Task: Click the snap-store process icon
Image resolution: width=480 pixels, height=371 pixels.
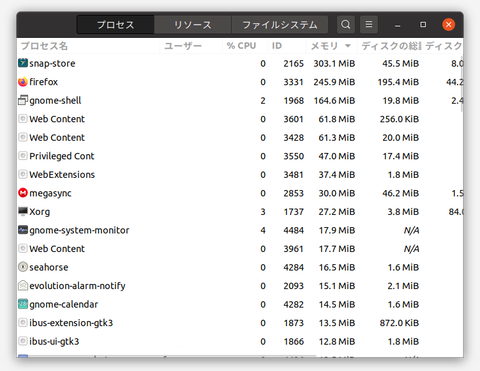Action: pos(23,63)
